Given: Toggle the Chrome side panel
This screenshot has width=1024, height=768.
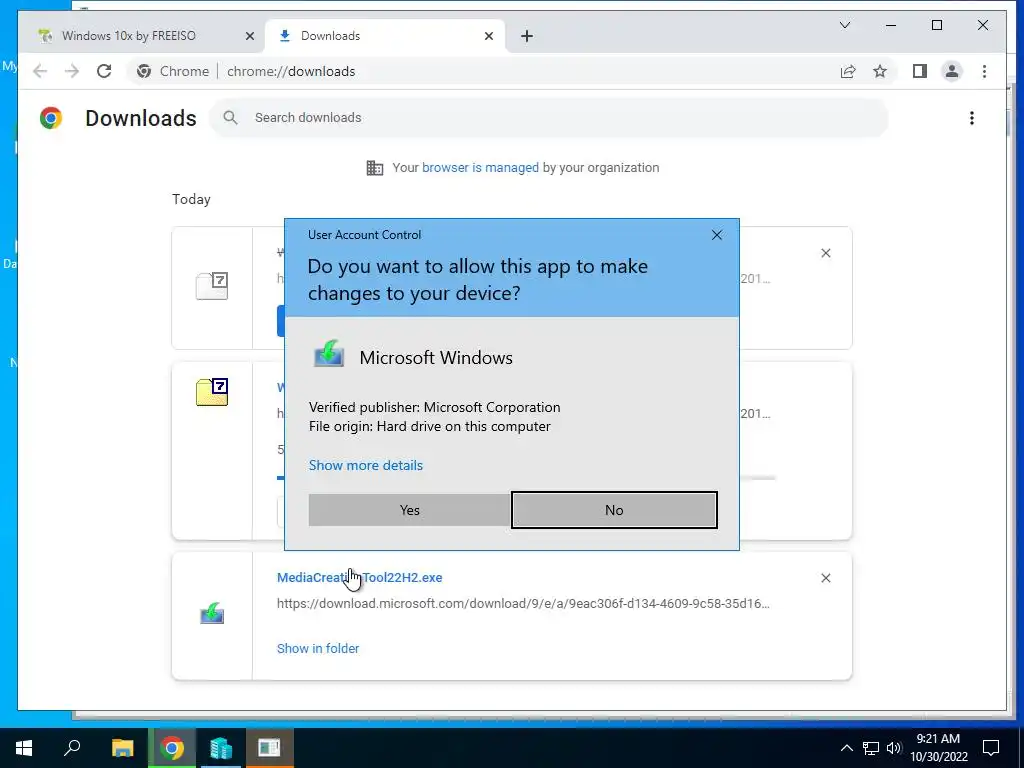Looking at the screenshot, I should [920, 71].
